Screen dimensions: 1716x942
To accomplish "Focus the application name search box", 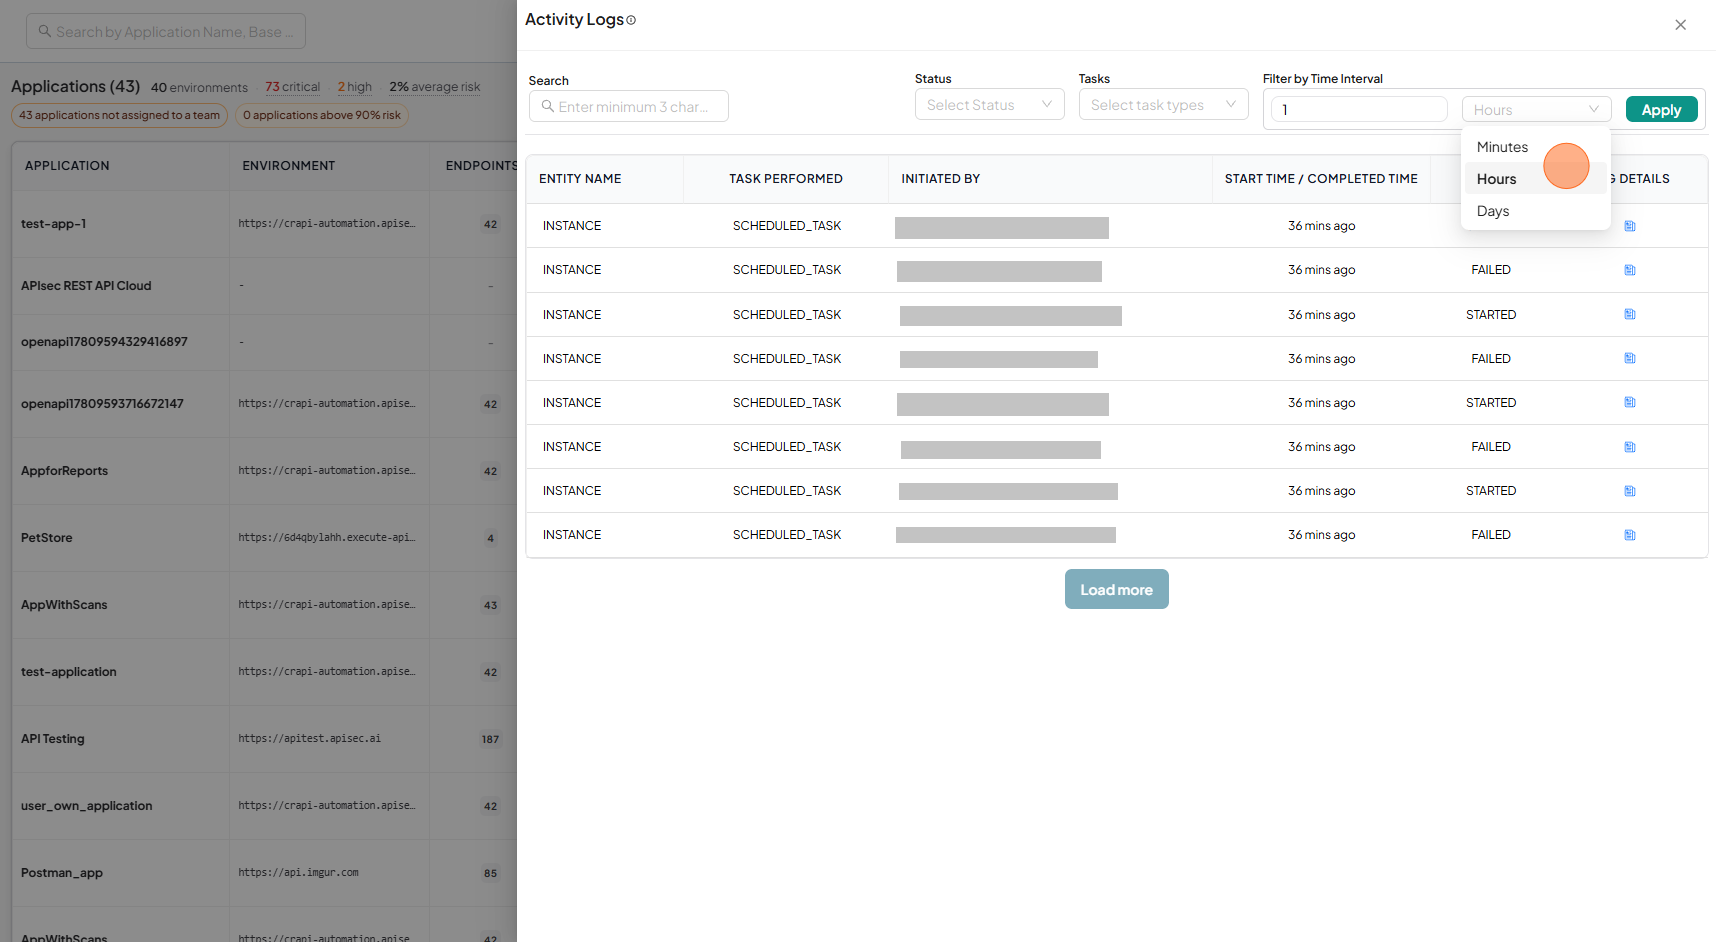I will coord(165,31).
